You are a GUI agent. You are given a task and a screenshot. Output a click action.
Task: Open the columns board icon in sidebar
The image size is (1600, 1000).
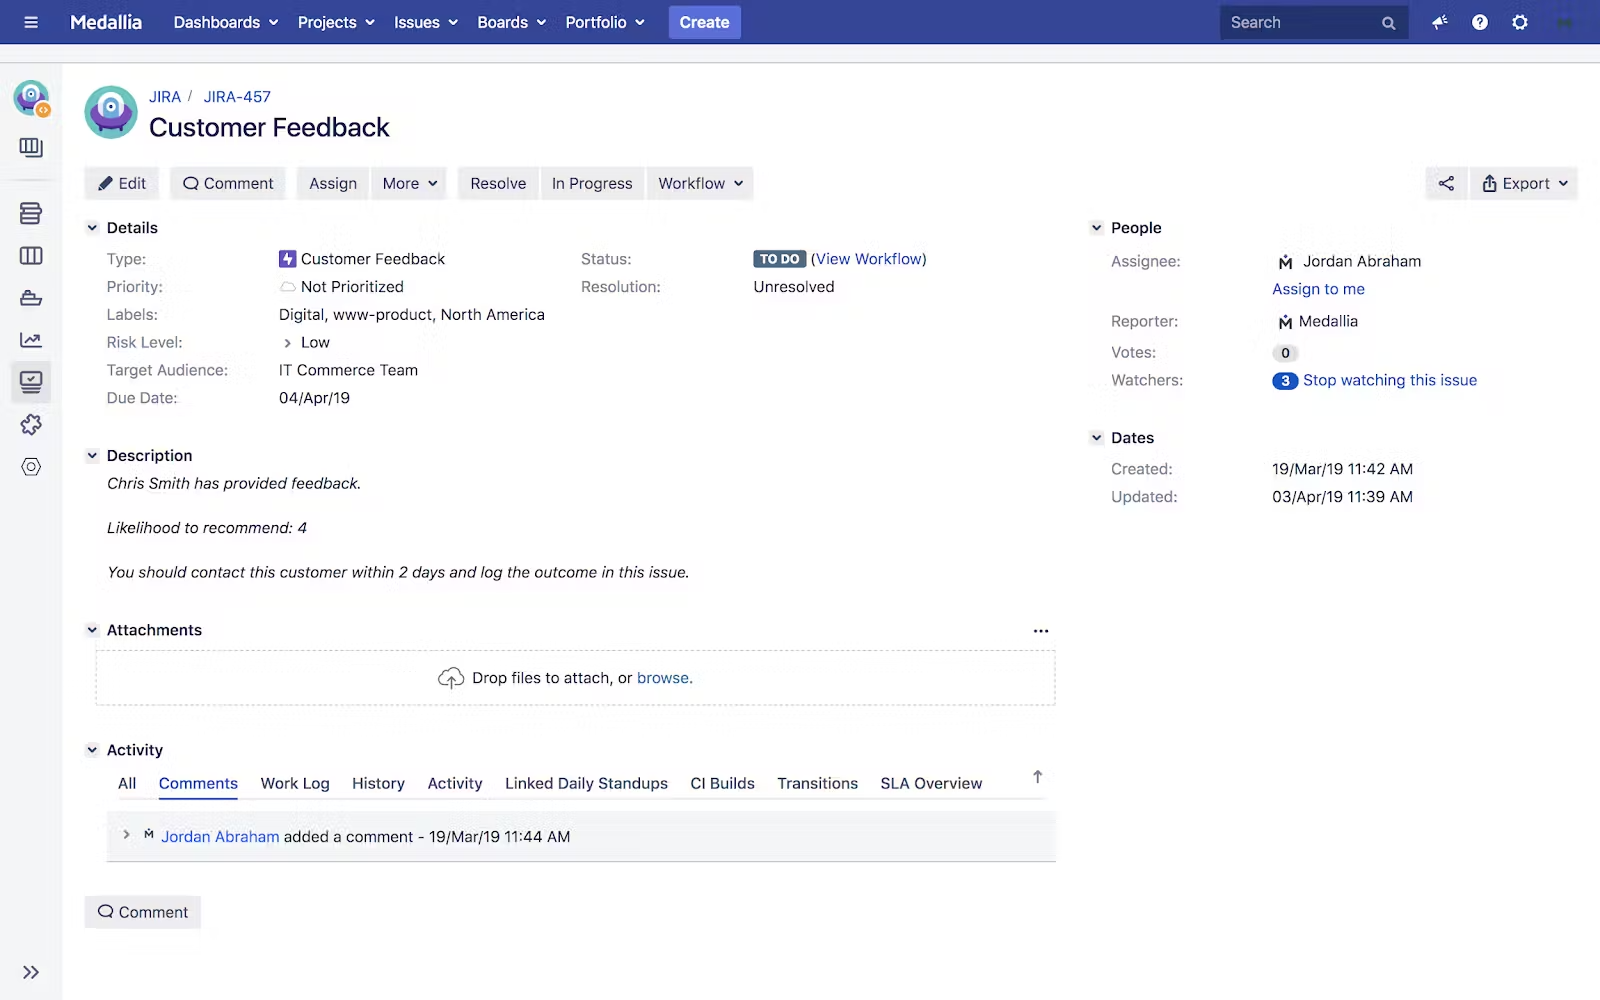tap(31, 256)
